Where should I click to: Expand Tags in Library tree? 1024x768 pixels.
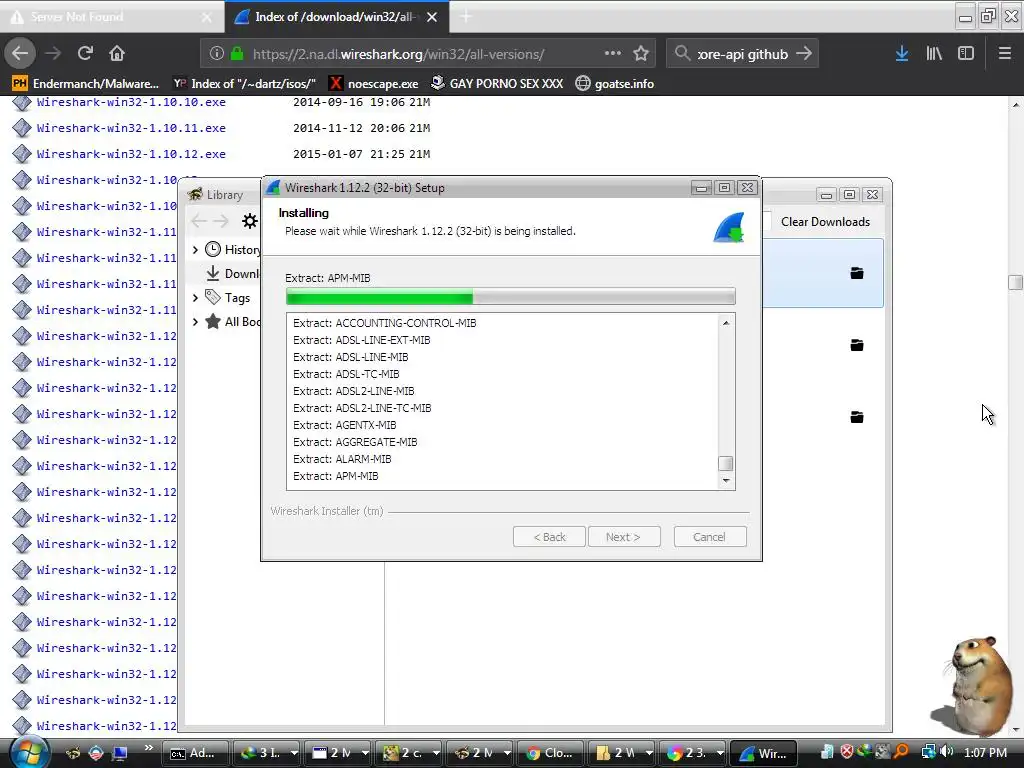tap(195, 298)
